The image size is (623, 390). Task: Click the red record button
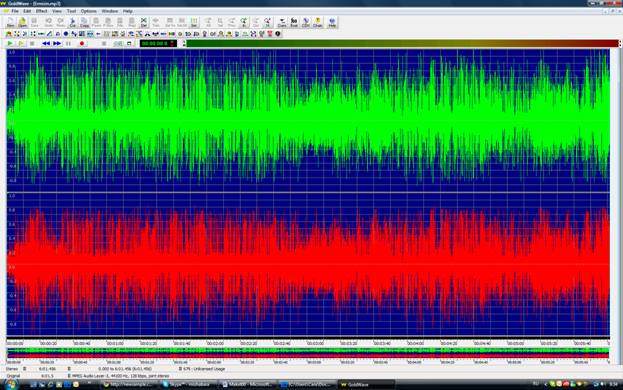click(82, 43)
